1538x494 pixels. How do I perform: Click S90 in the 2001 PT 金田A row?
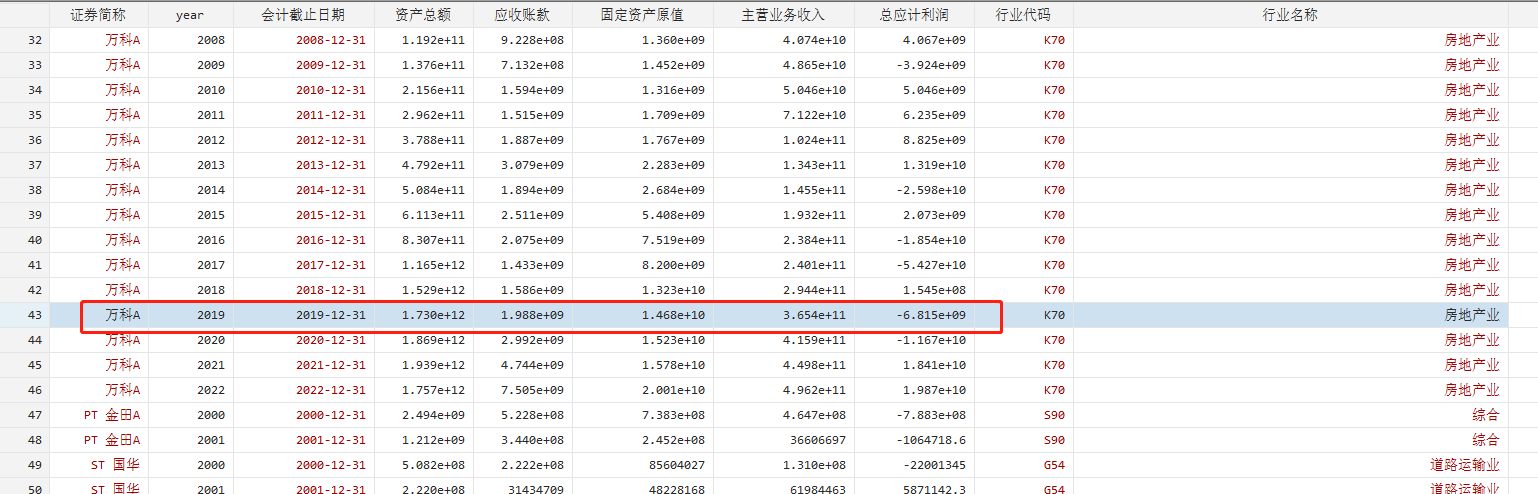1054,440
